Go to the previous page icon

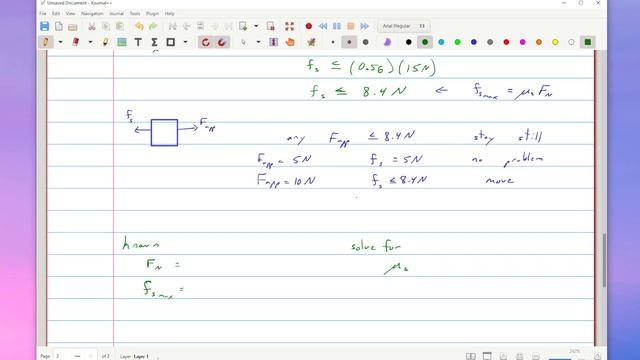pos(187,26)
